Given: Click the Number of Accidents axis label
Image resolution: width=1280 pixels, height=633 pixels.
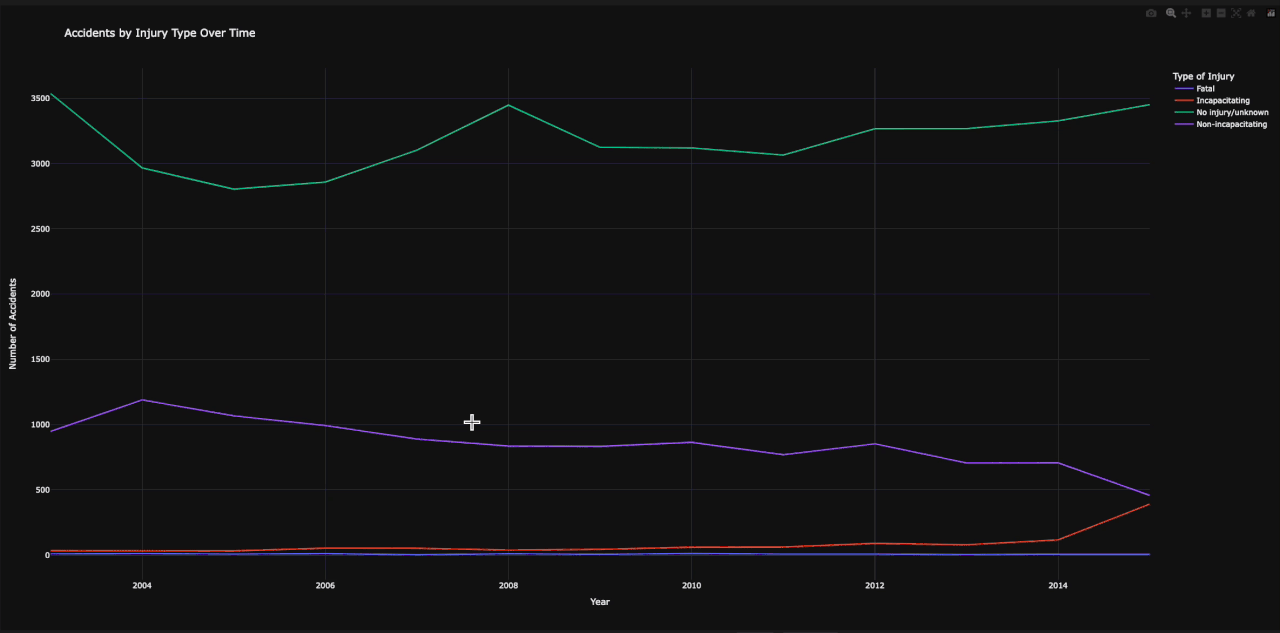Looking at the screenshot, I should point(12,321).
